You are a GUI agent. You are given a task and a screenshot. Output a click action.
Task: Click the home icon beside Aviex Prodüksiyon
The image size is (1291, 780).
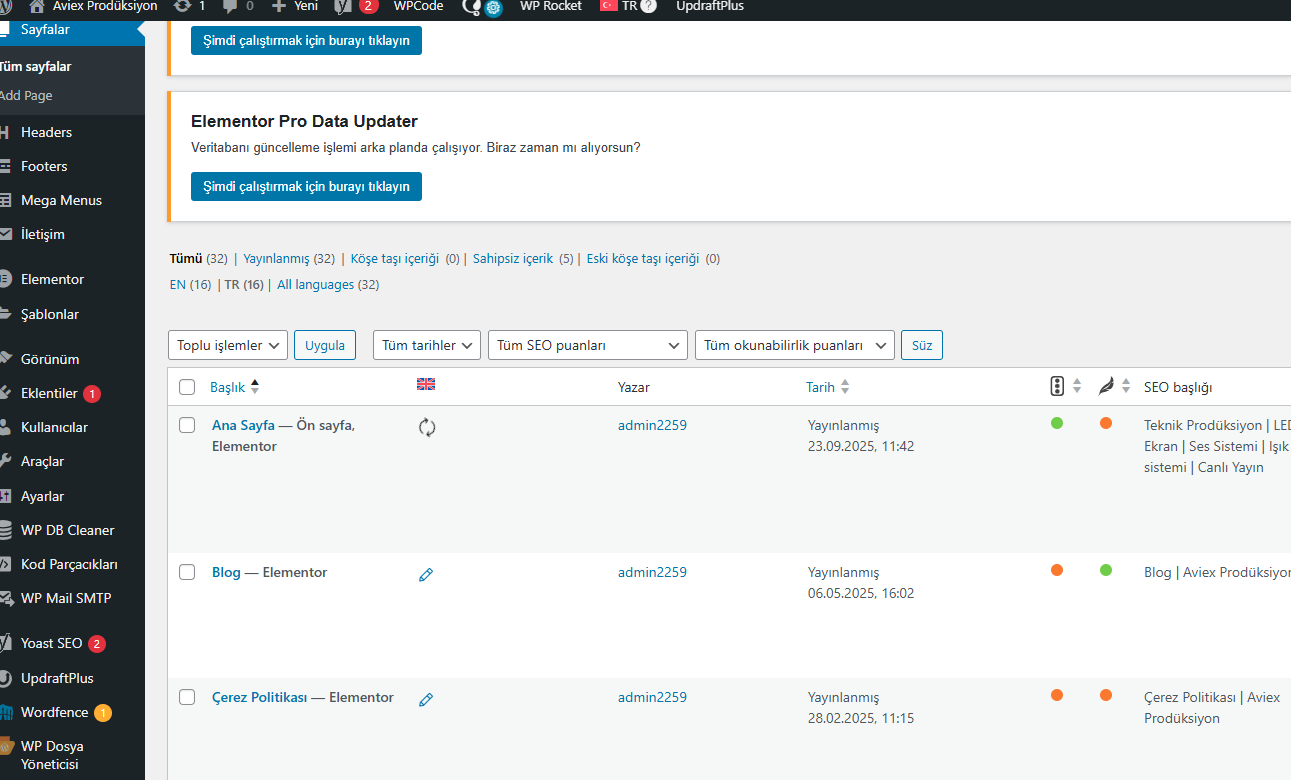click(36, 6)
